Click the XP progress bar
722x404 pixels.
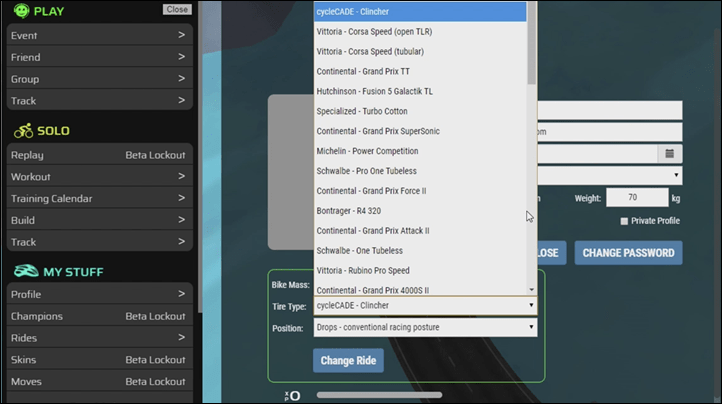(x=379, y=395)
